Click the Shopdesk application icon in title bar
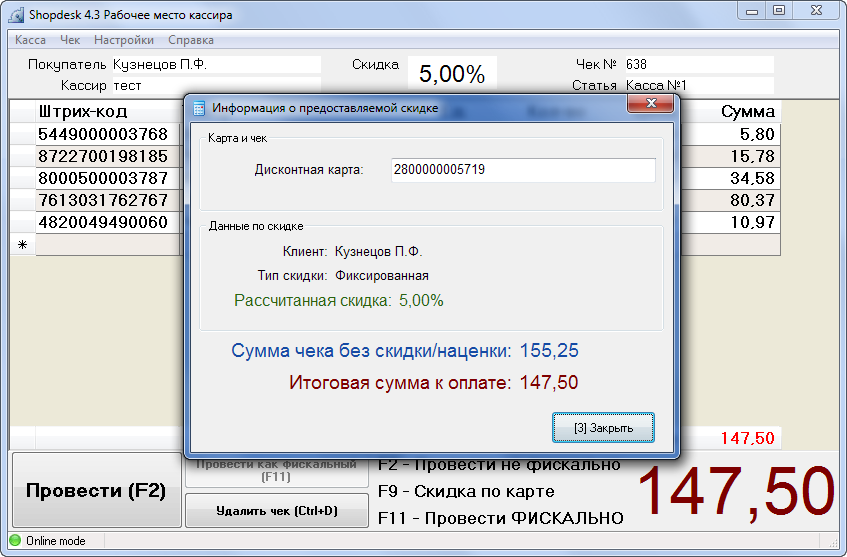Image resolution: width=847 pixels, height=557 pixels. click(17, 15)
